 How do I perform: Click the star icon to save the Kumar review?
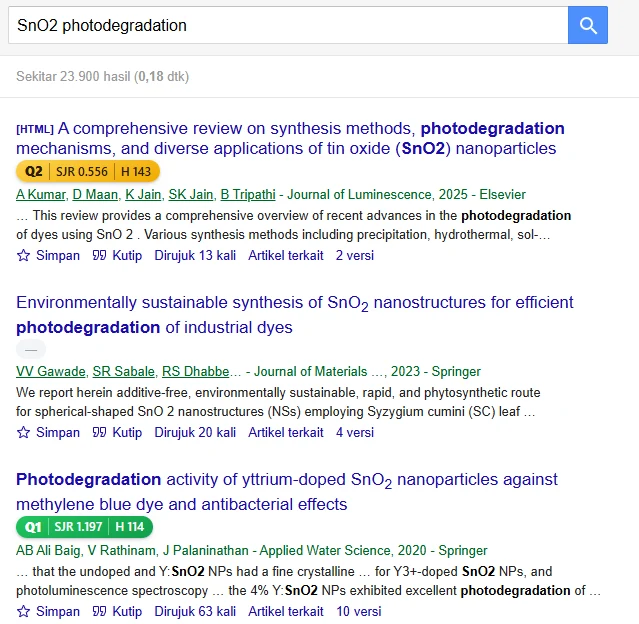point(23,255)
